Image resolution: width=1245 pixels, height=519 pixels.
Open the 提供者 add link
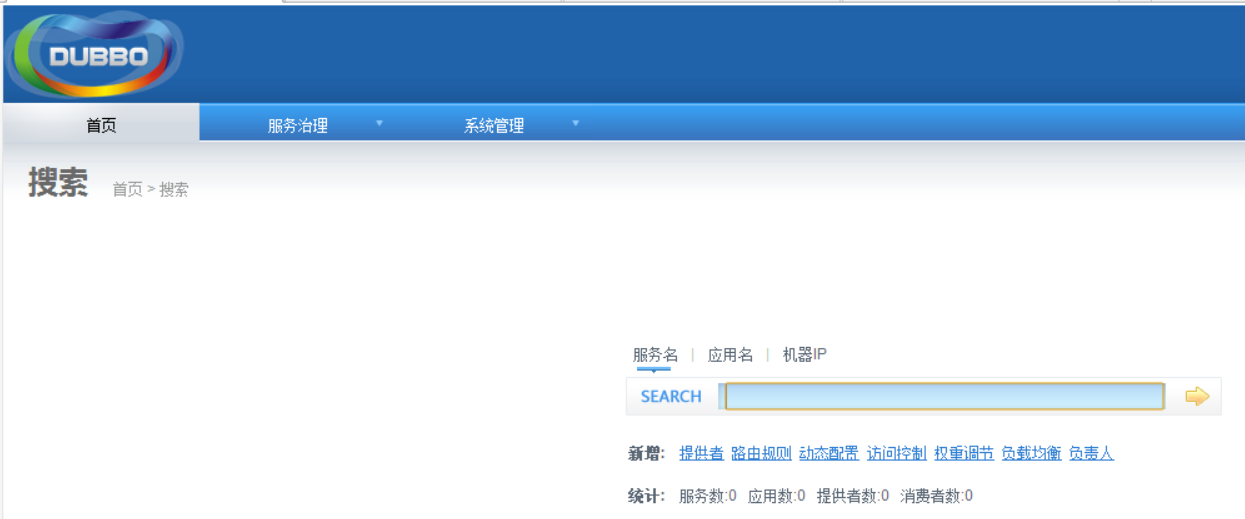click(701, 454)
